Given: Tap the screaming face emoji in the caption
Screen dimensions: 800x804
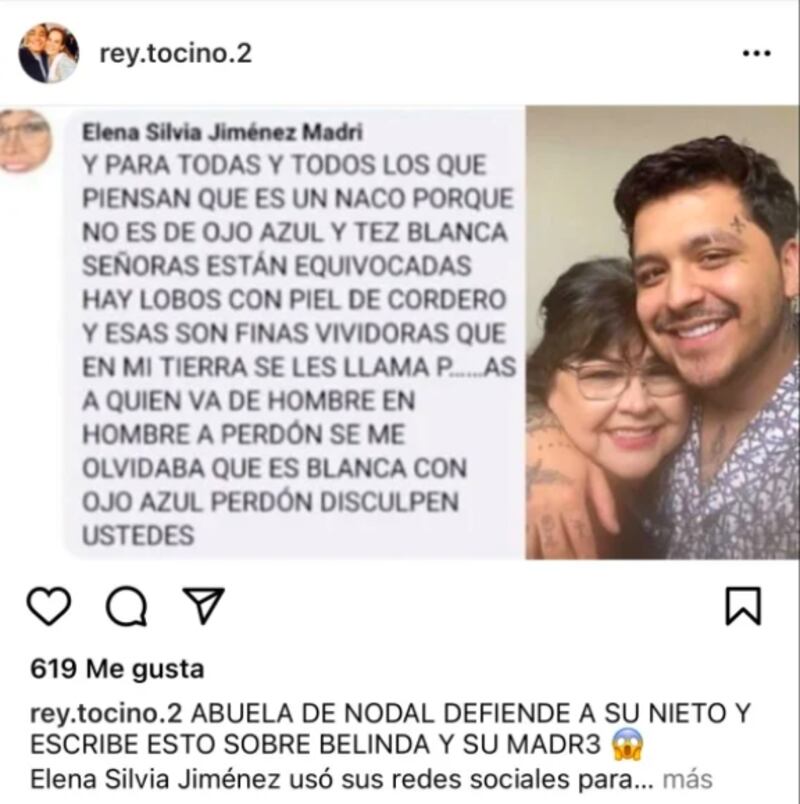Looking at the screenshot, I should pyautogui.click(x=628, y=744).
